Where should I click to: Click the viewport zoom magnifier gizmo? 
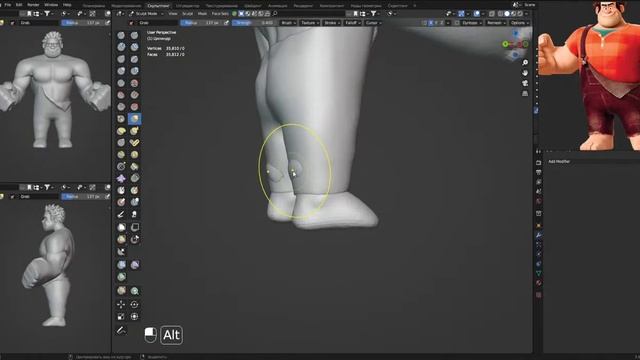click(525, 62)
